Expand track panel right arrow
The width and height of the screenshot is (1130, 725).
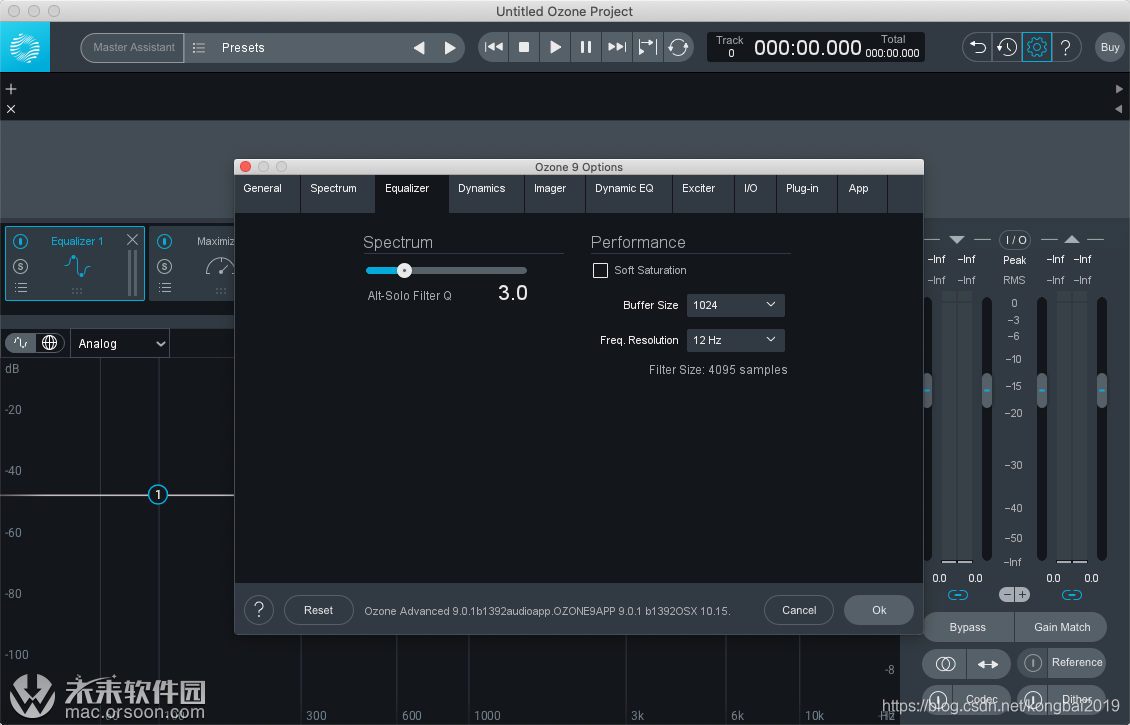1118,89
